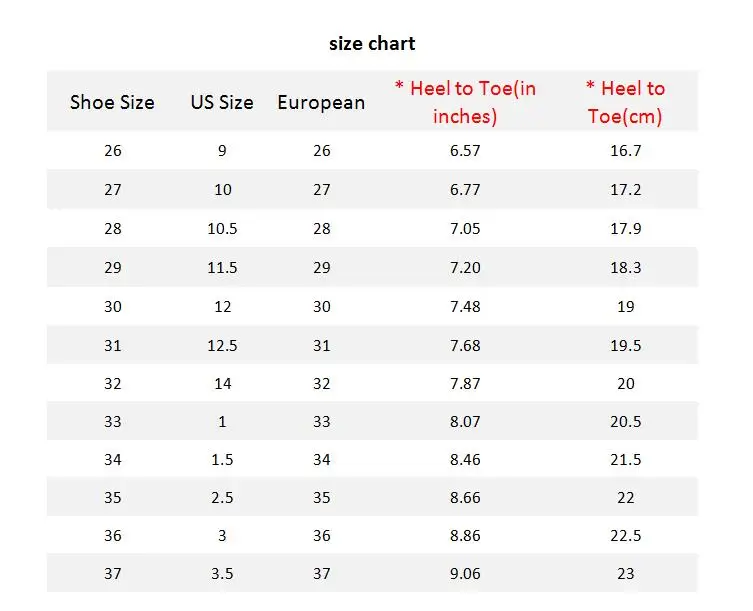
Task: Click the red 'Heel to Toe(in inches)' header
Action: (x=465, y=102)
